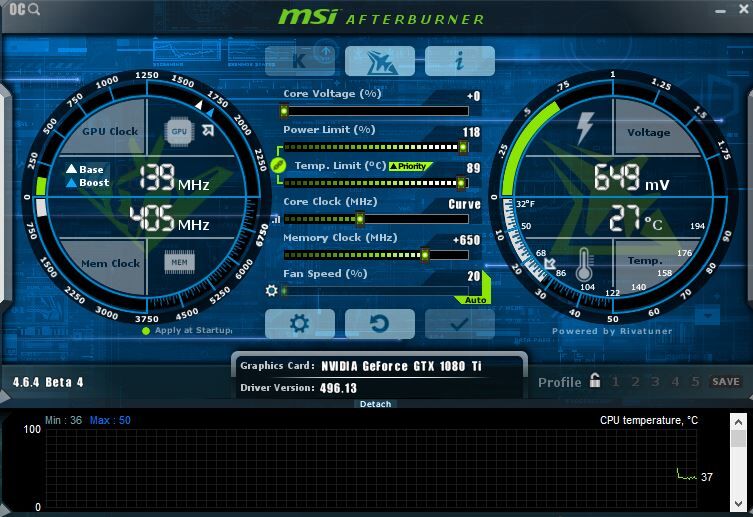Select profile slot 2

[635, 382]
